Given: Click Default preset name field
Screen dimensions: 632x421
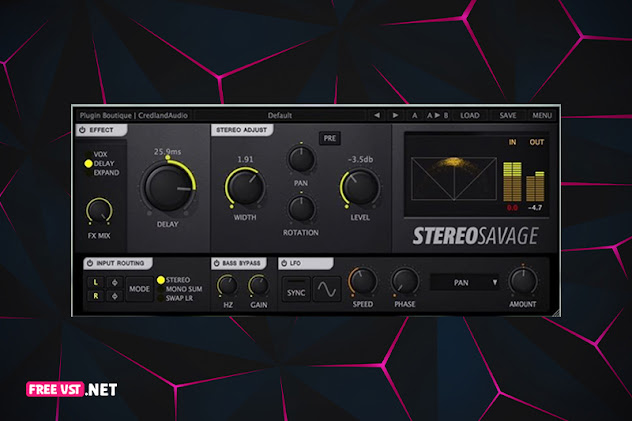Looking at the screenshot, I should tap(280, 116).
